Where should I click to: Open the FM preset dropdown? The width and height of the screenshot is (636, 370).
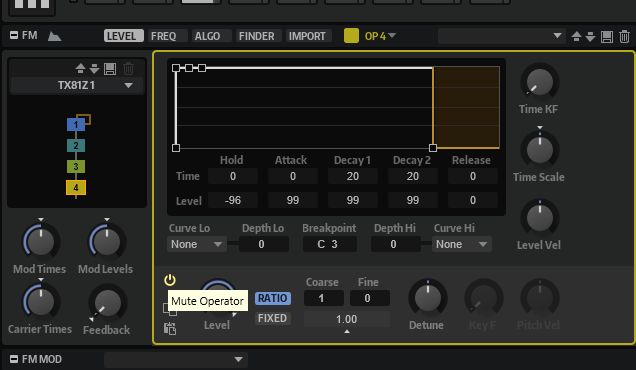pyautogui.click(x=501, y=36)
